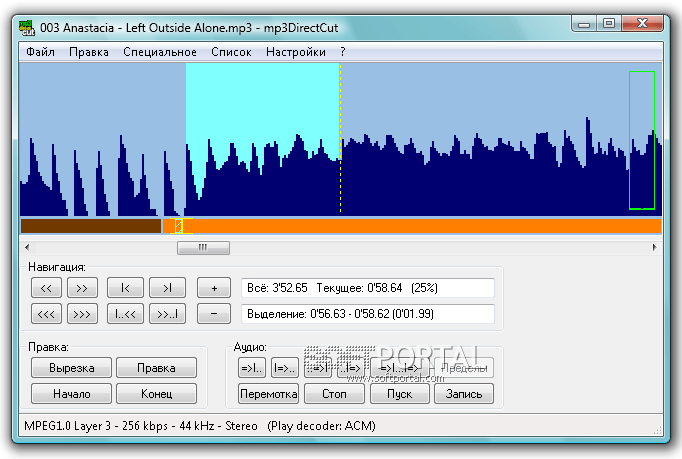Open the Файл menu
This screenshot has width=682, height=459.
(x=40, y=52)
